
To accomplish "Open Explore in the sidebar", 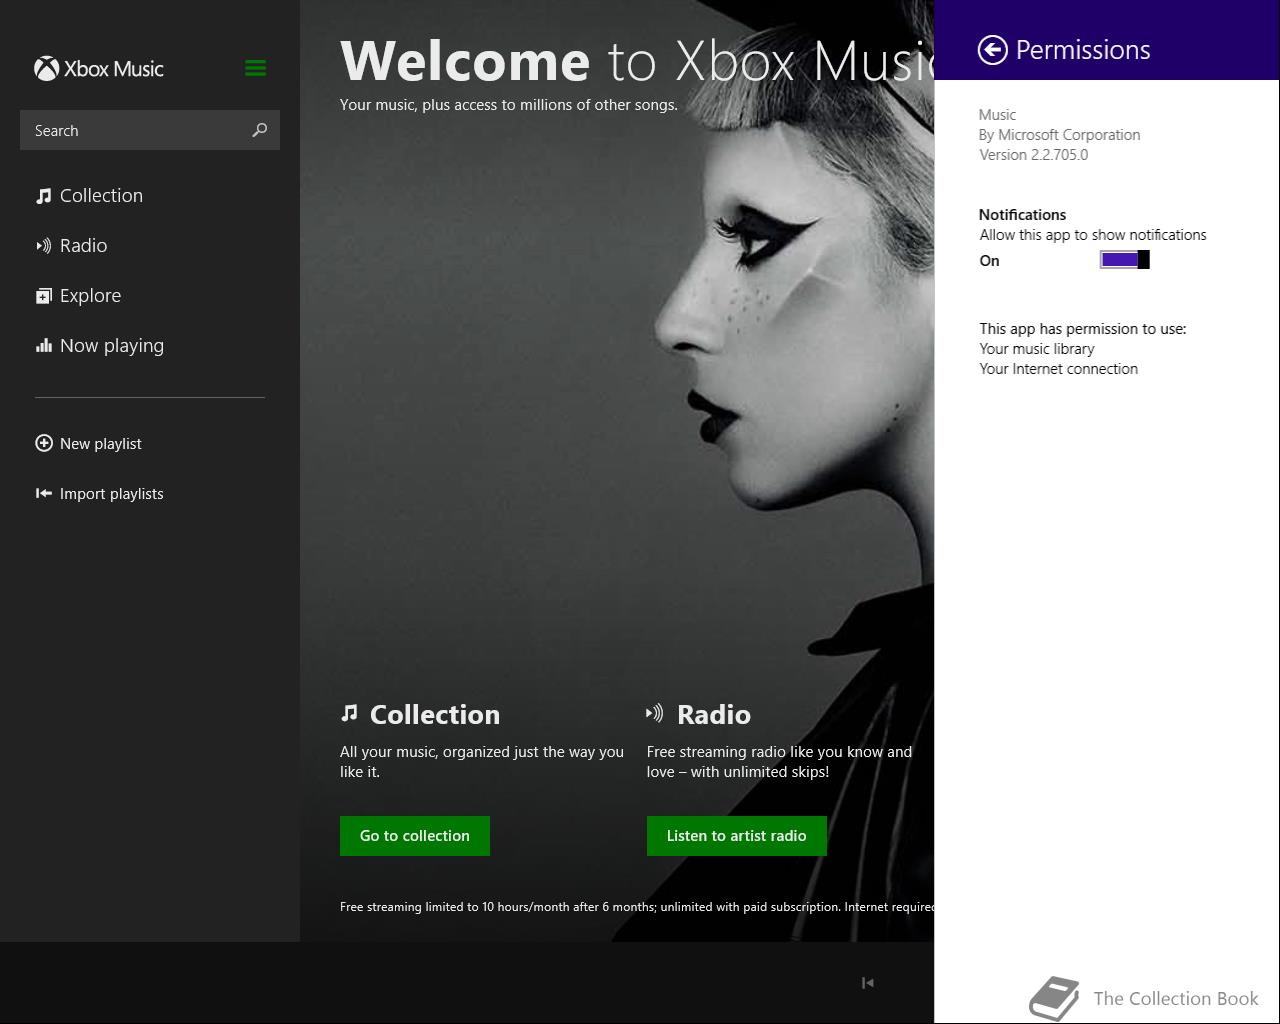I will click(x=90, y=296).
